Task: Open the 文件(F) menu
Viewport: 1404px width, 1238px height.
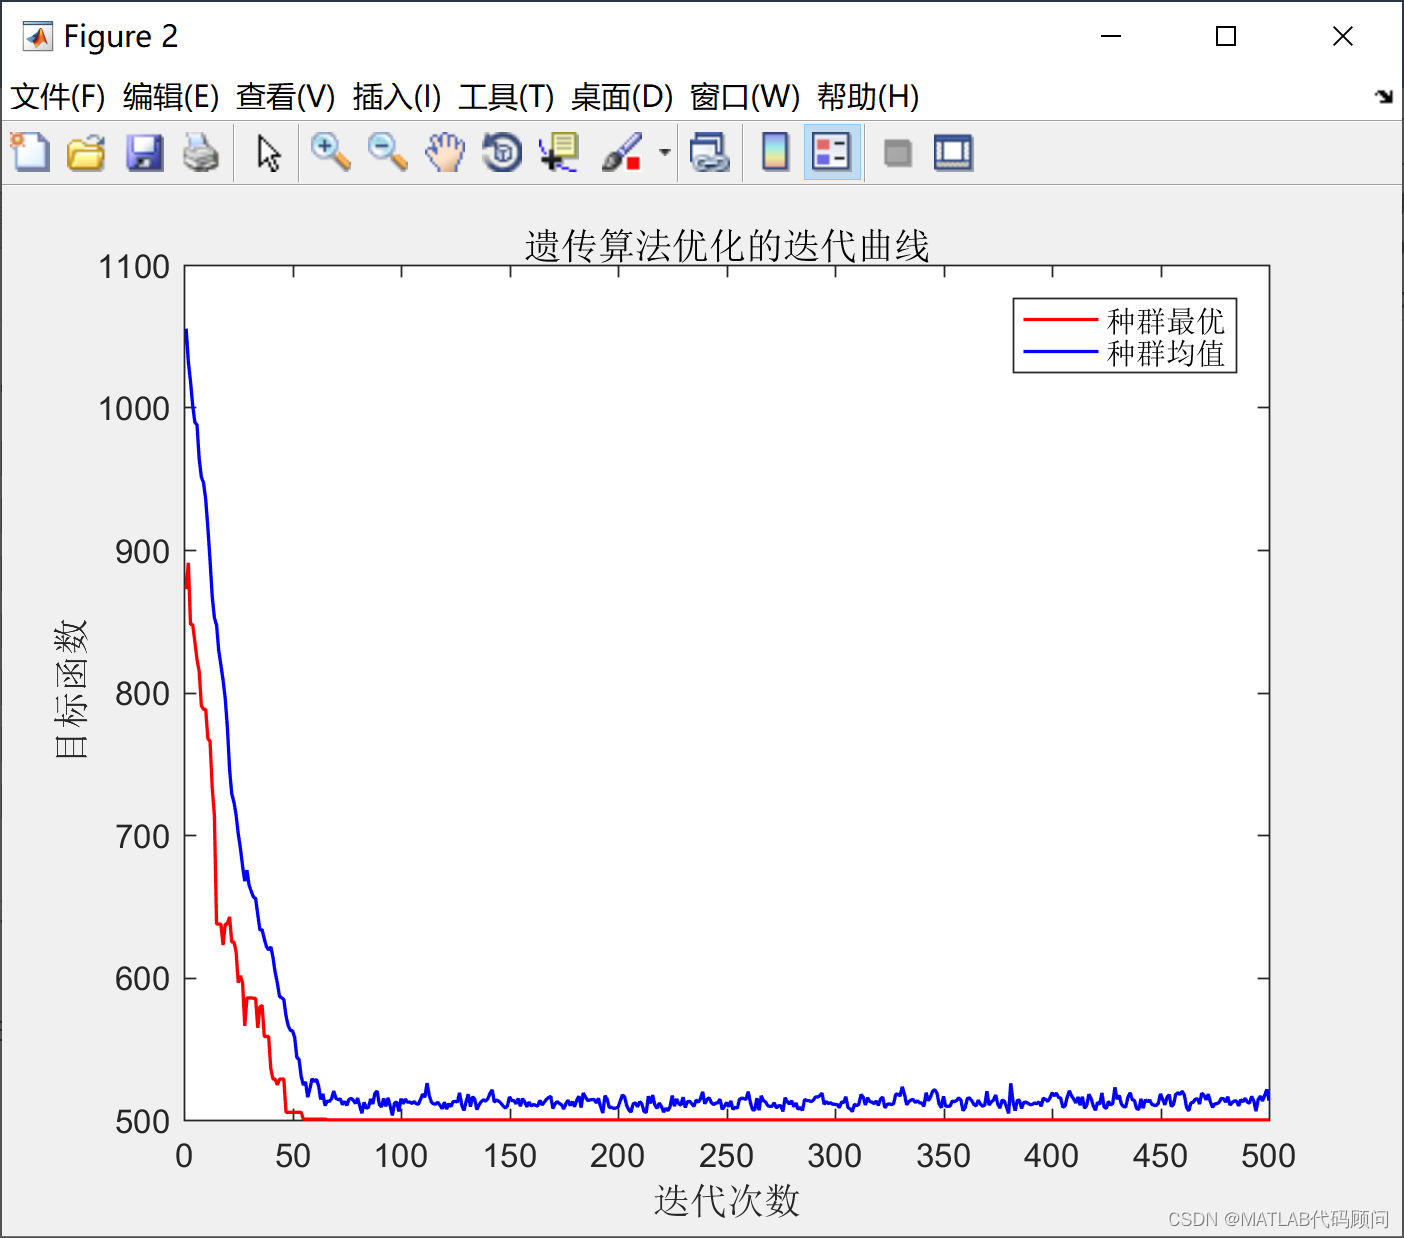Action: pyautogui.click(x=58, y=97)
